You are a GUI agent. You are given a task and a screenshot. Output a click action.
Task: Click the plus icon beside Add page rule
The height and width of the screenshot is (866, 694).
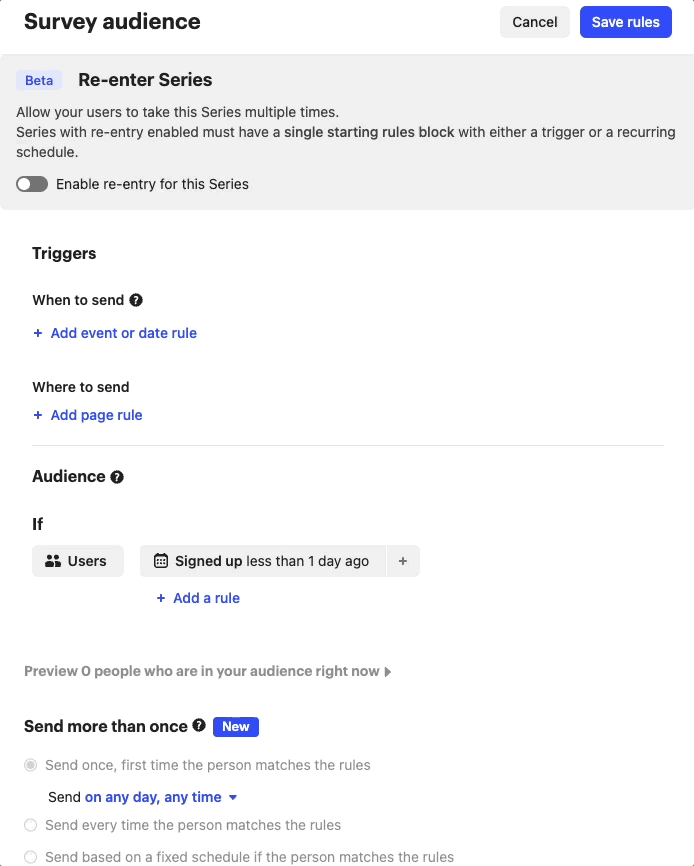(x=38, y=415)
